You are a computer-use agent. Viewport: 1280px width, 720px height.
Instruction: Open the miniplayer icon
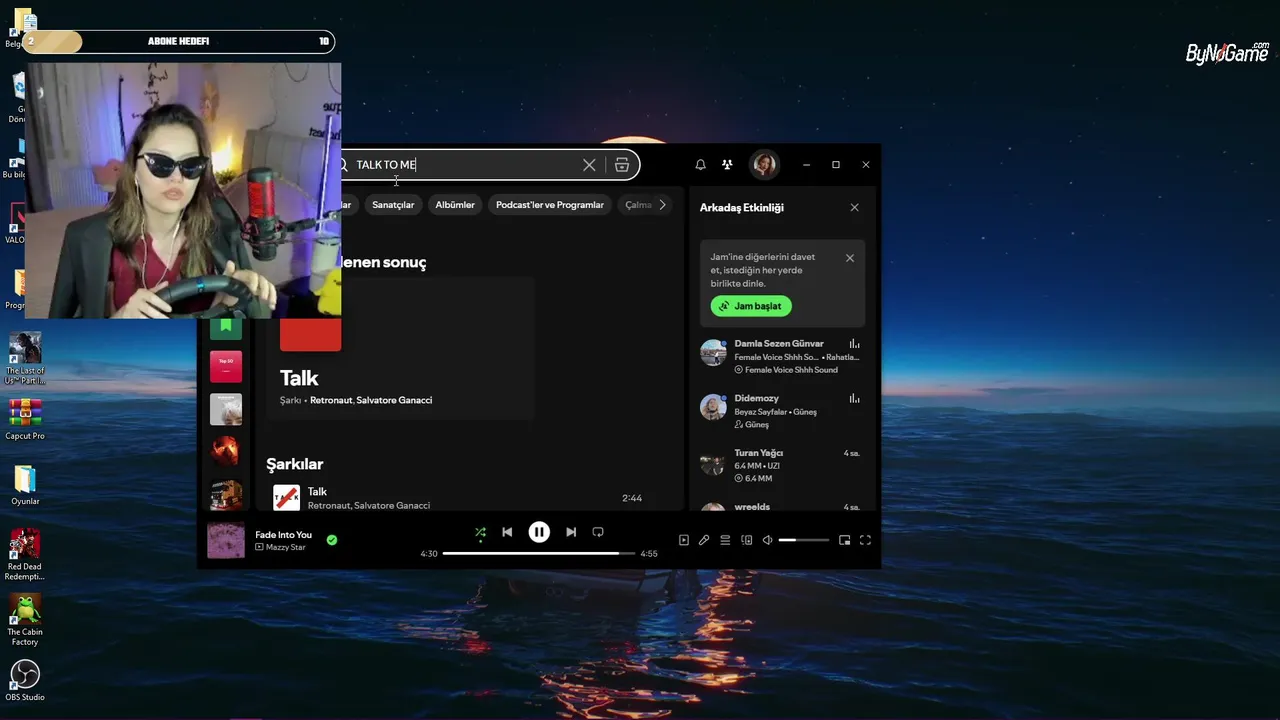click(x=845, y=540)
